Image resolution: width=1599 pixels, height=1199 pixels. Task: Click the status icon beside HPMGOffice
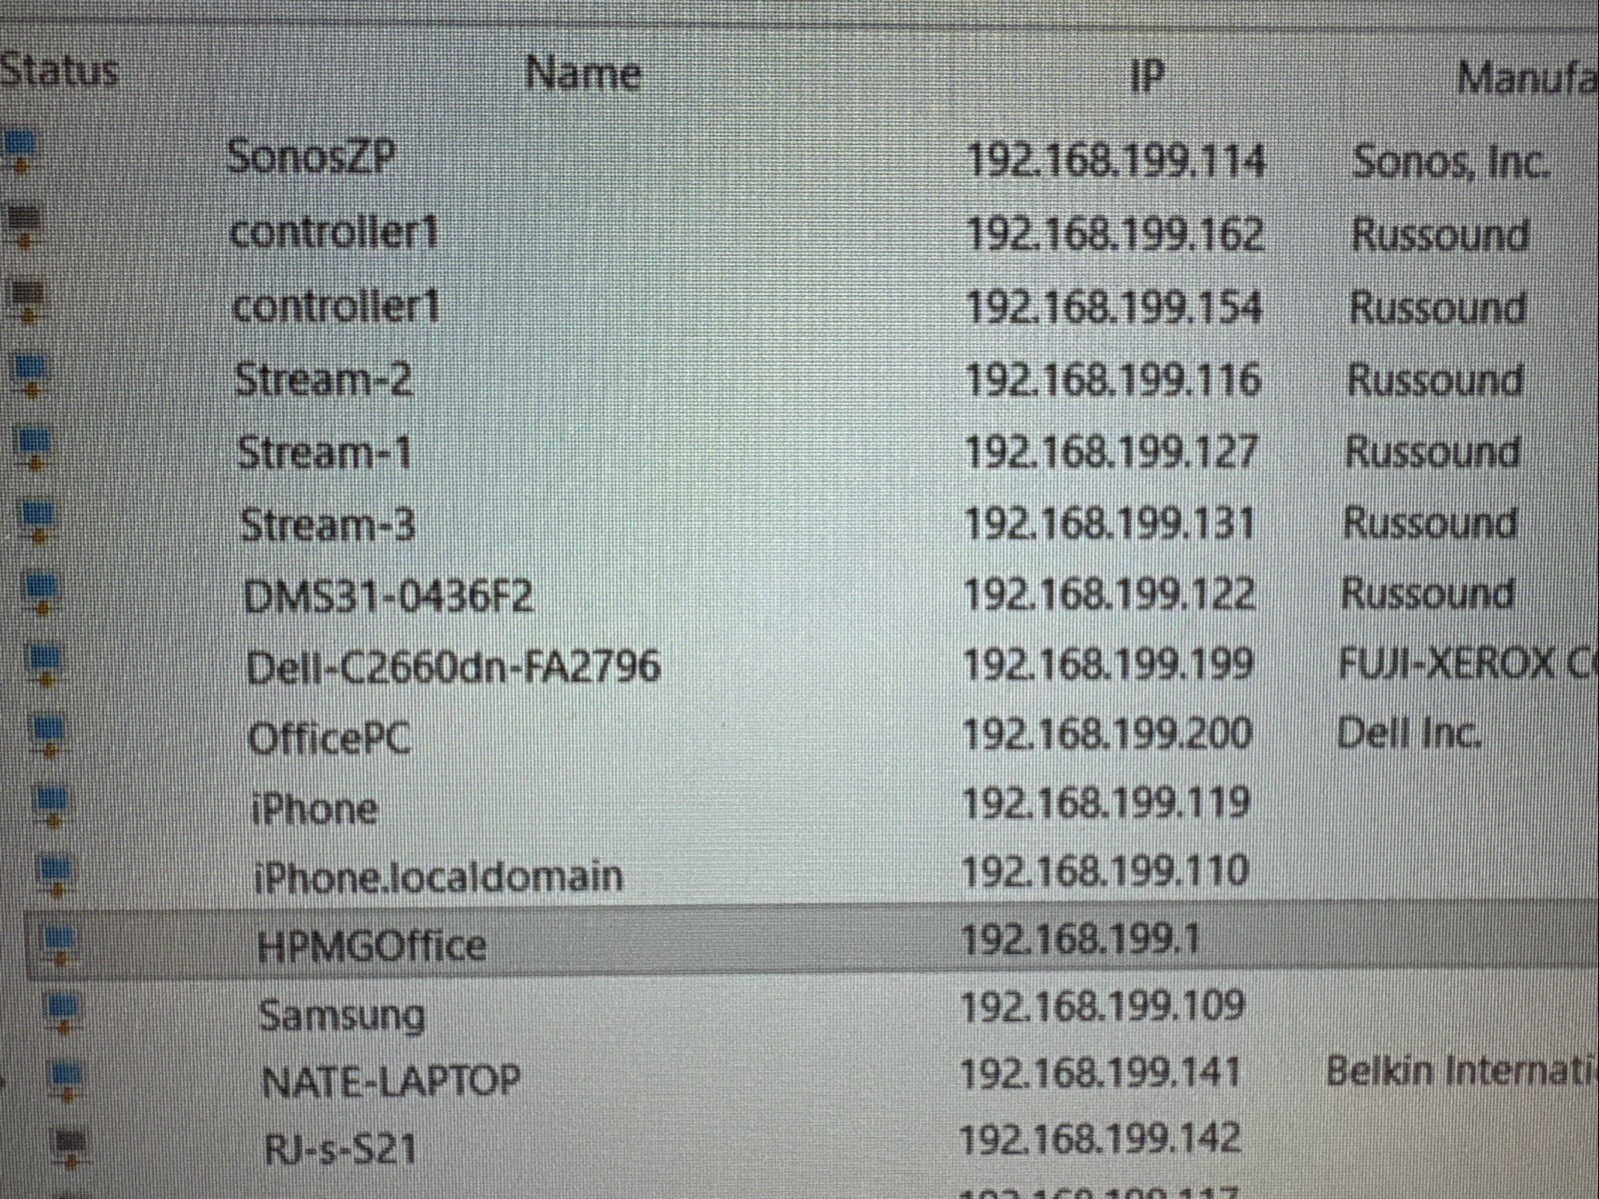point(60,944)
